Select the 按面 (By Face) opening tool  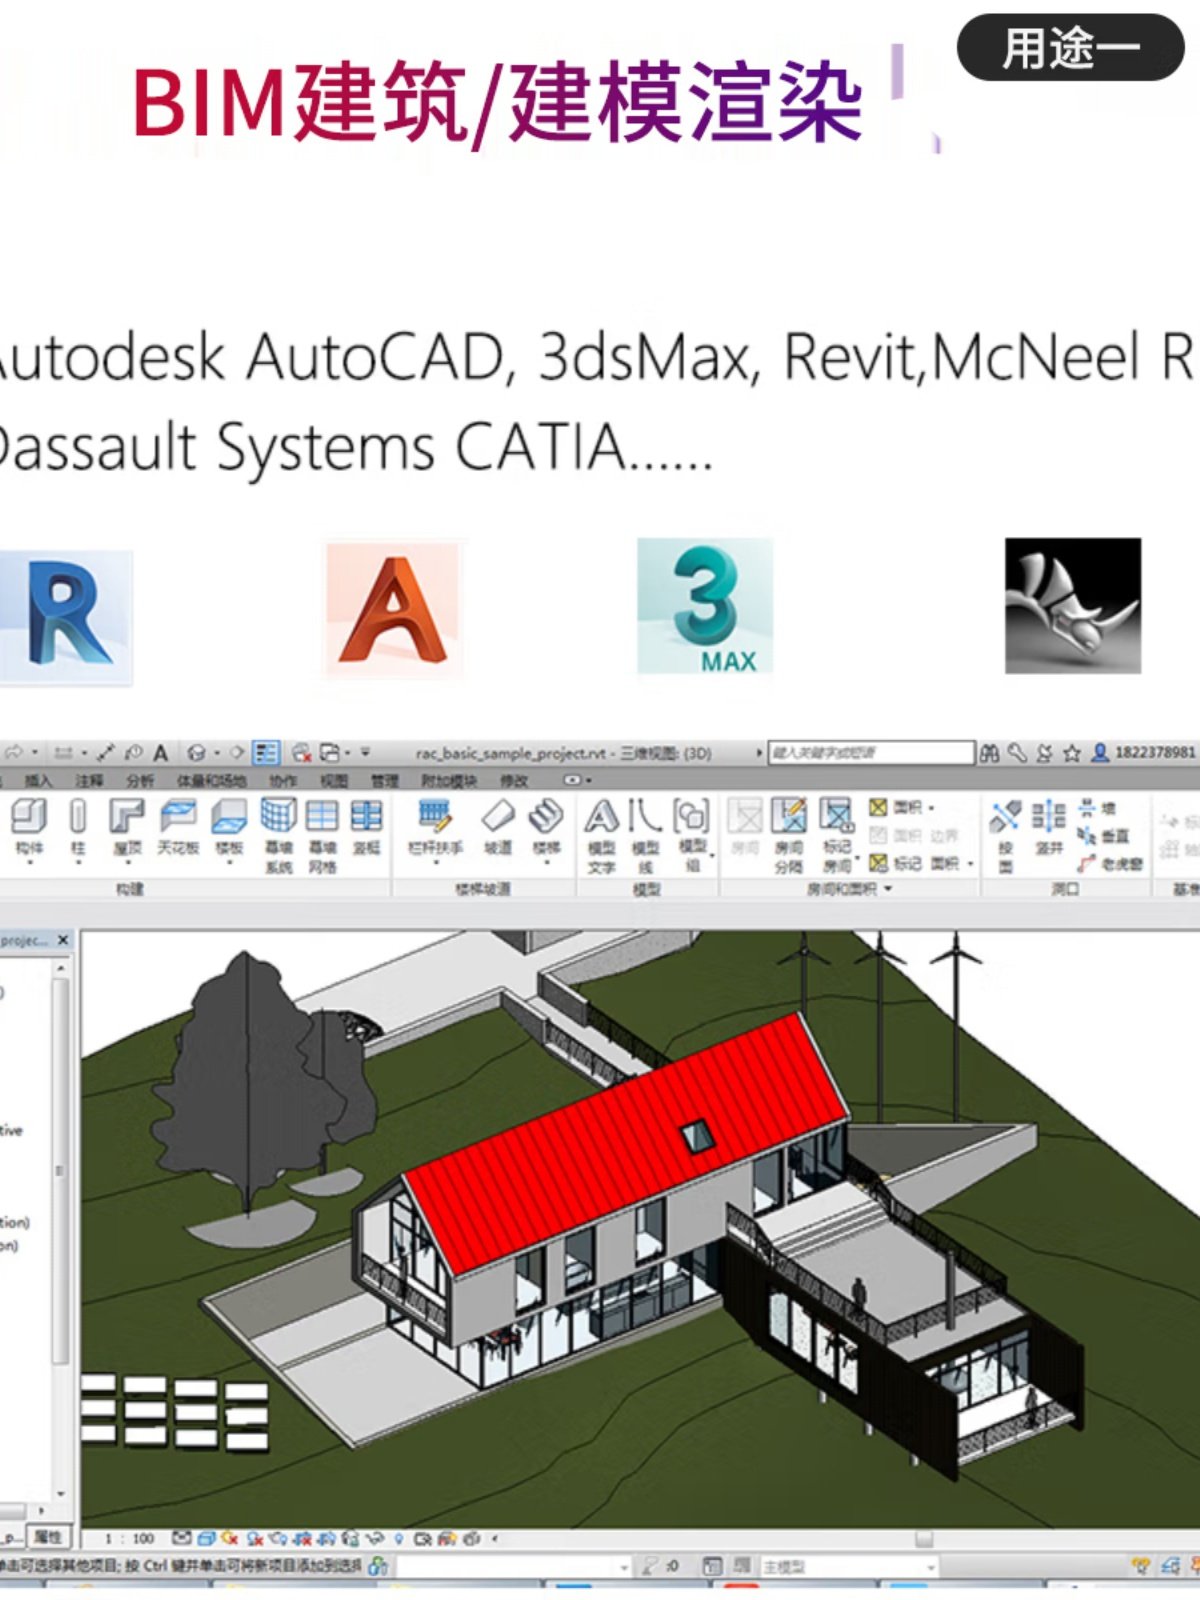[x=1005, y=836]
